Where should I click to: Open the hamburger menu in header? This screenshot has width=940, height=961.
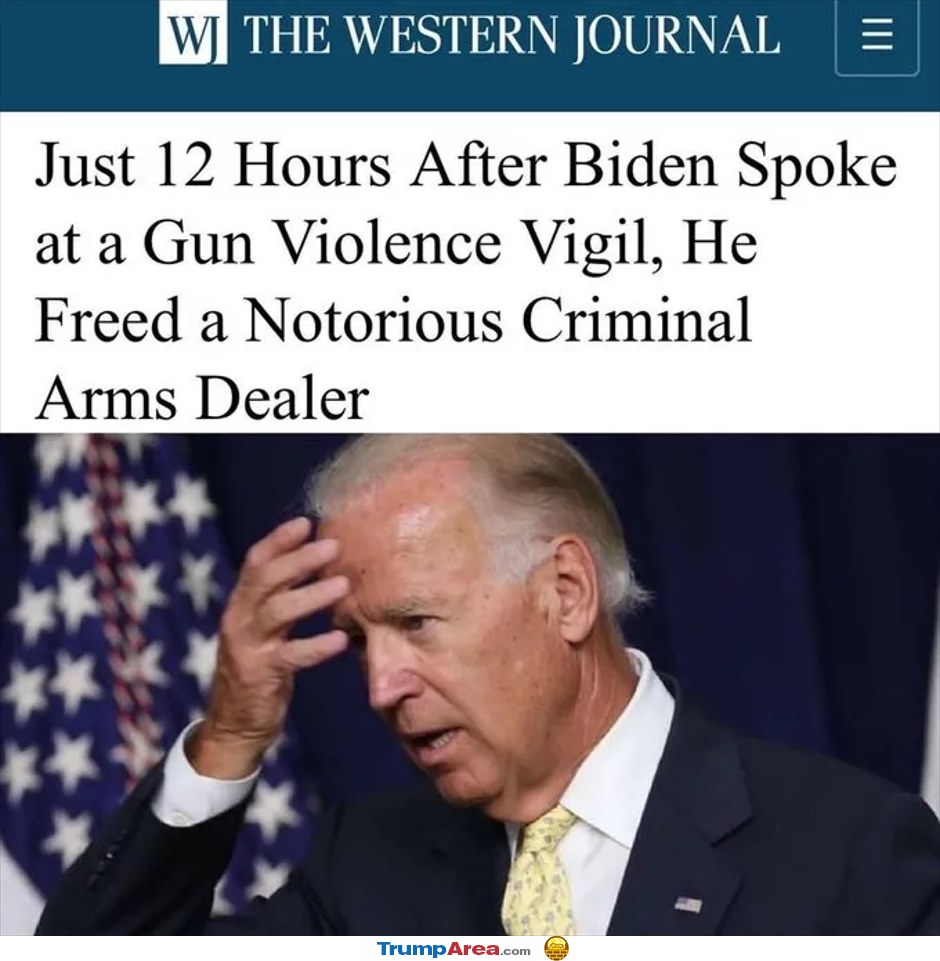point(877,36)
